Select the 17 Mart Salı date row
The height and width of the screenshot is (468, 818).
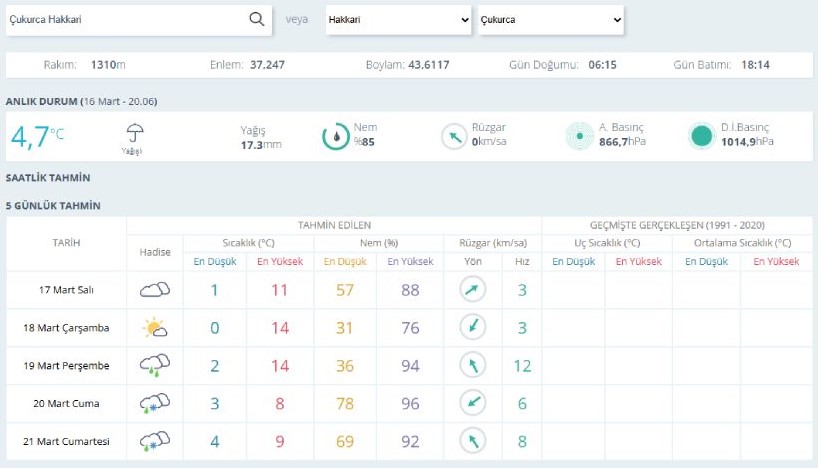(x=66, y=290)
